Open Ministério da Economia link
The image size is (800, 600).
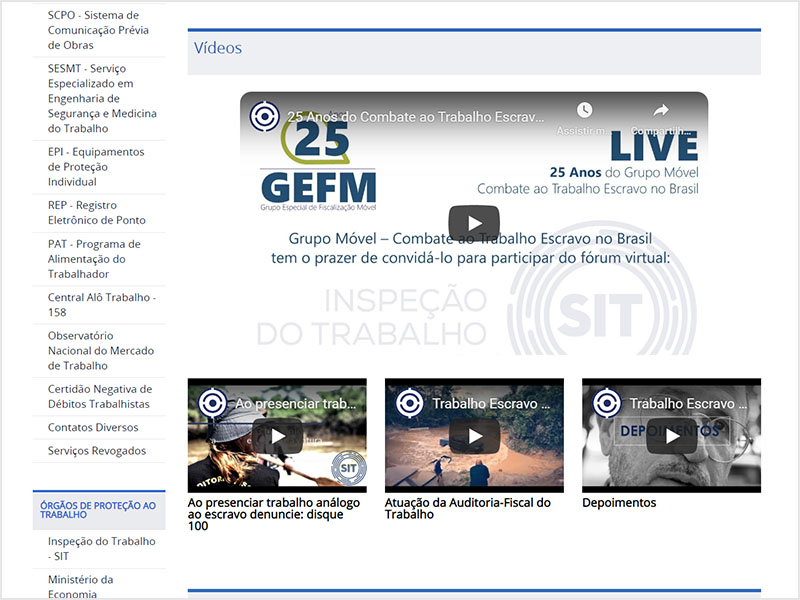[x=81, y=587]
